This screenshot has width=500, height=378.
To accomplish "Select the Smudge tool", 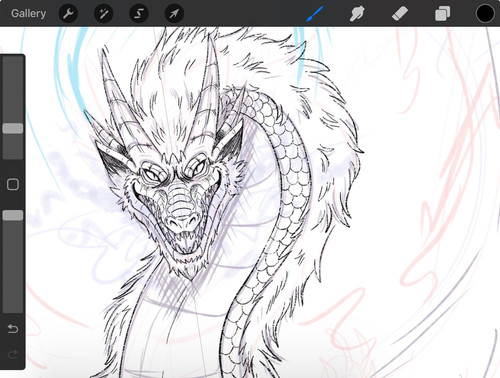I will (x=357, y=14).
